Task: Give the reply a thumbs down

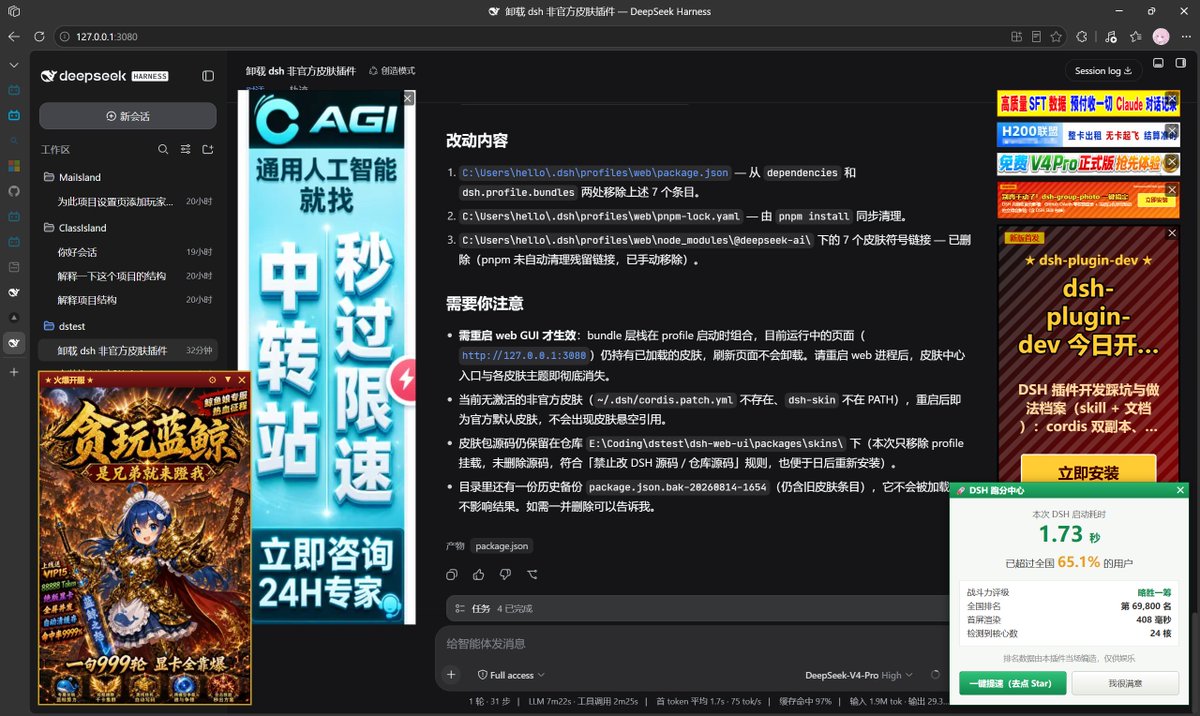Action: coord(505,574)
